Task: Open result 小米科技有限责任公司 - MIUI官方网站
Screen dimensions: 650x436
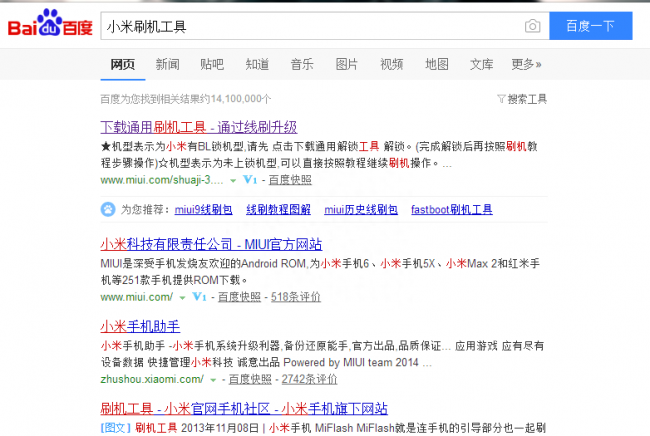Action: [x=211, y=244]
